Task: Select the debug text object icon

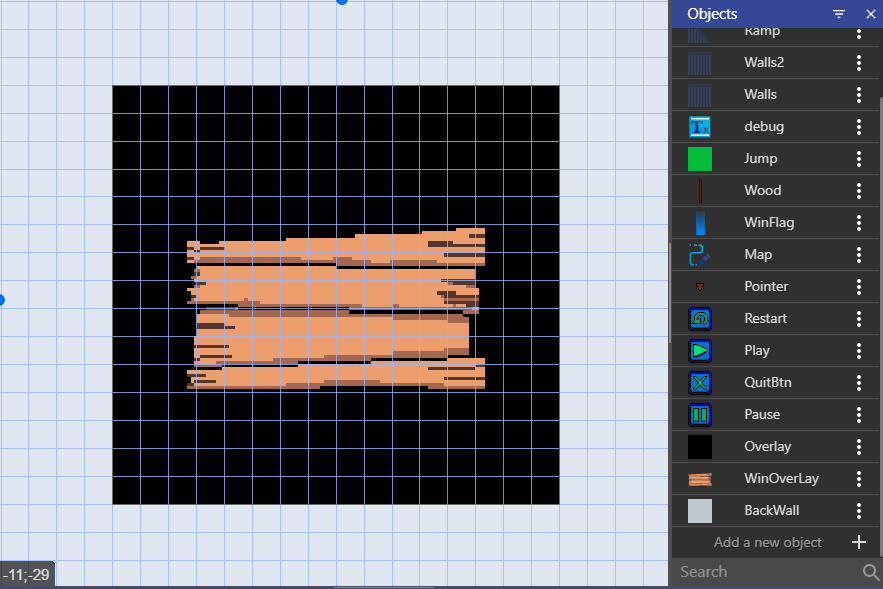Action: (x=700, y=127)
